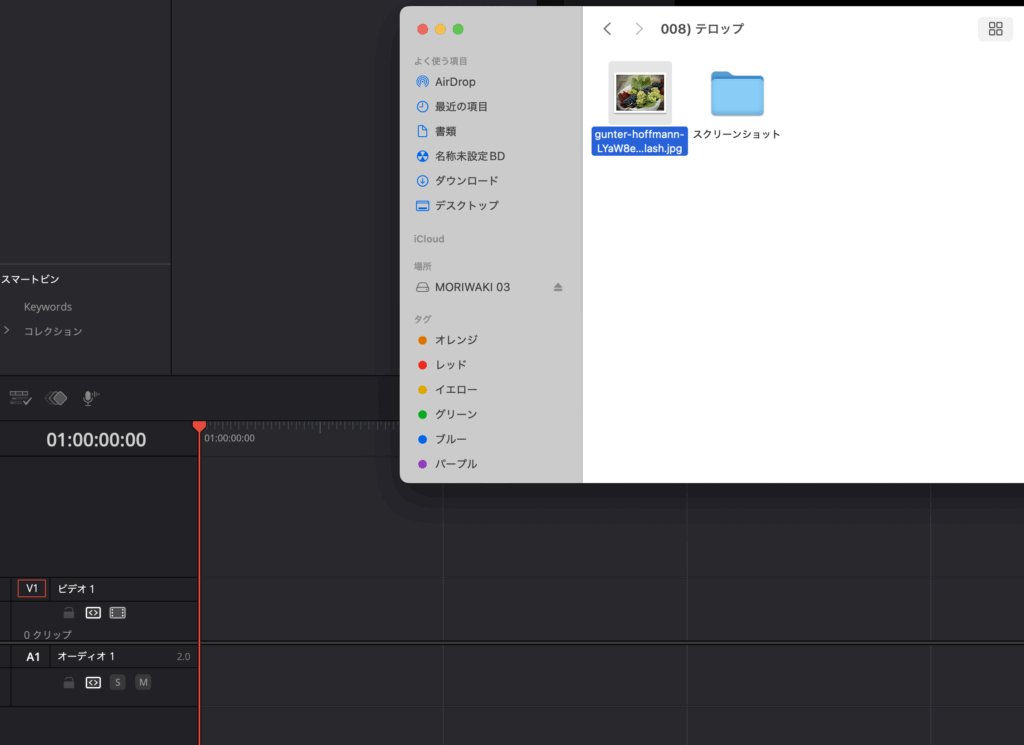Click the timeline view options icon

(20, 398)
